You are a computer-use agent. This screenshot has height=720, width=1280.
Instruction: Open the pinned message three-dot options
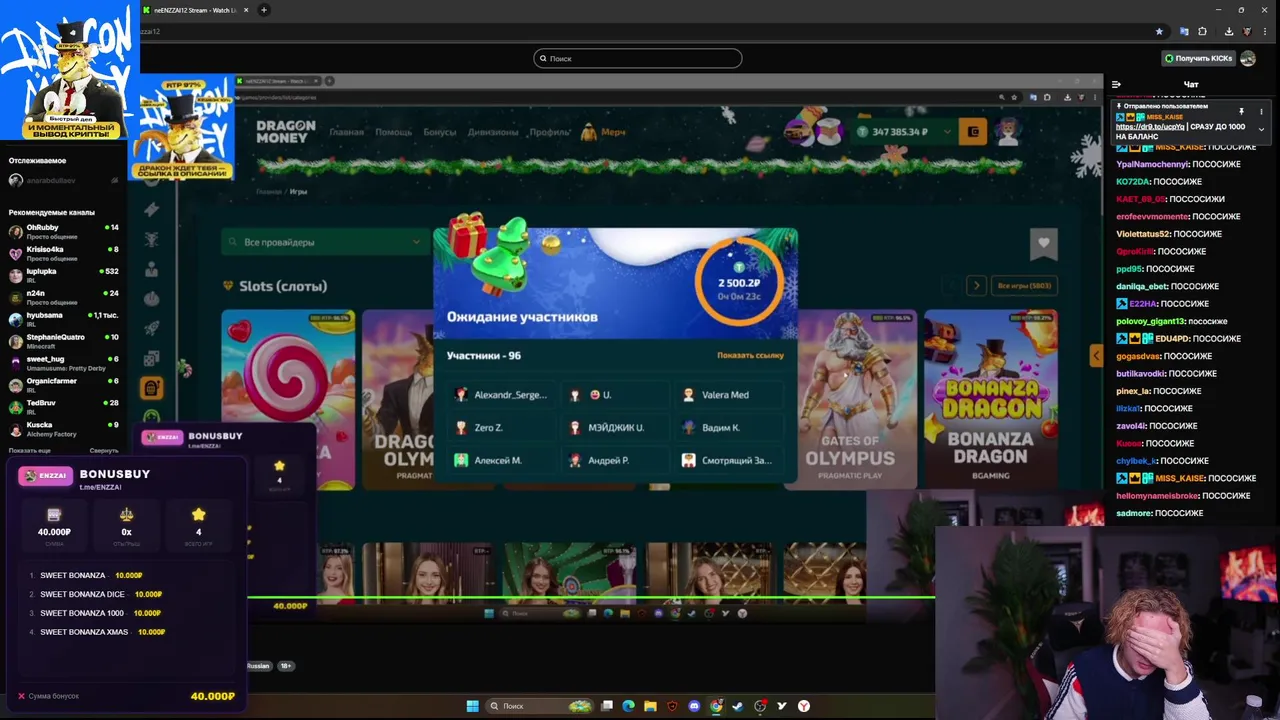(1261, 111)
